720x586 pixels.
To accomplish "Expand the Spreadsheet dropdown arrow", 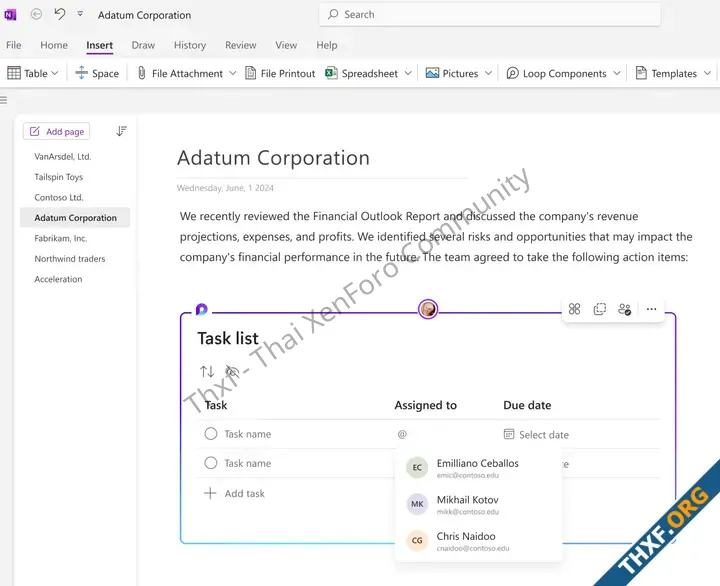I will (408, 73).
